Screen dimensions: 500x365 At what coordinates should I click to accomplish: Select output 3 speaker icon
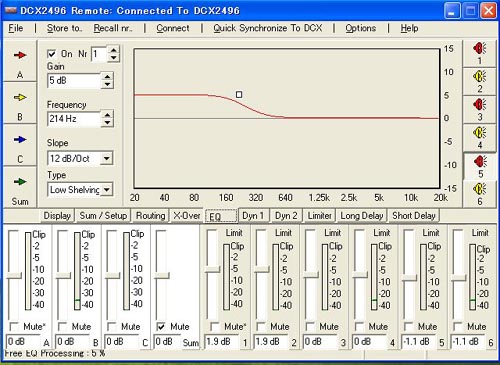click(x=479, y=105)
